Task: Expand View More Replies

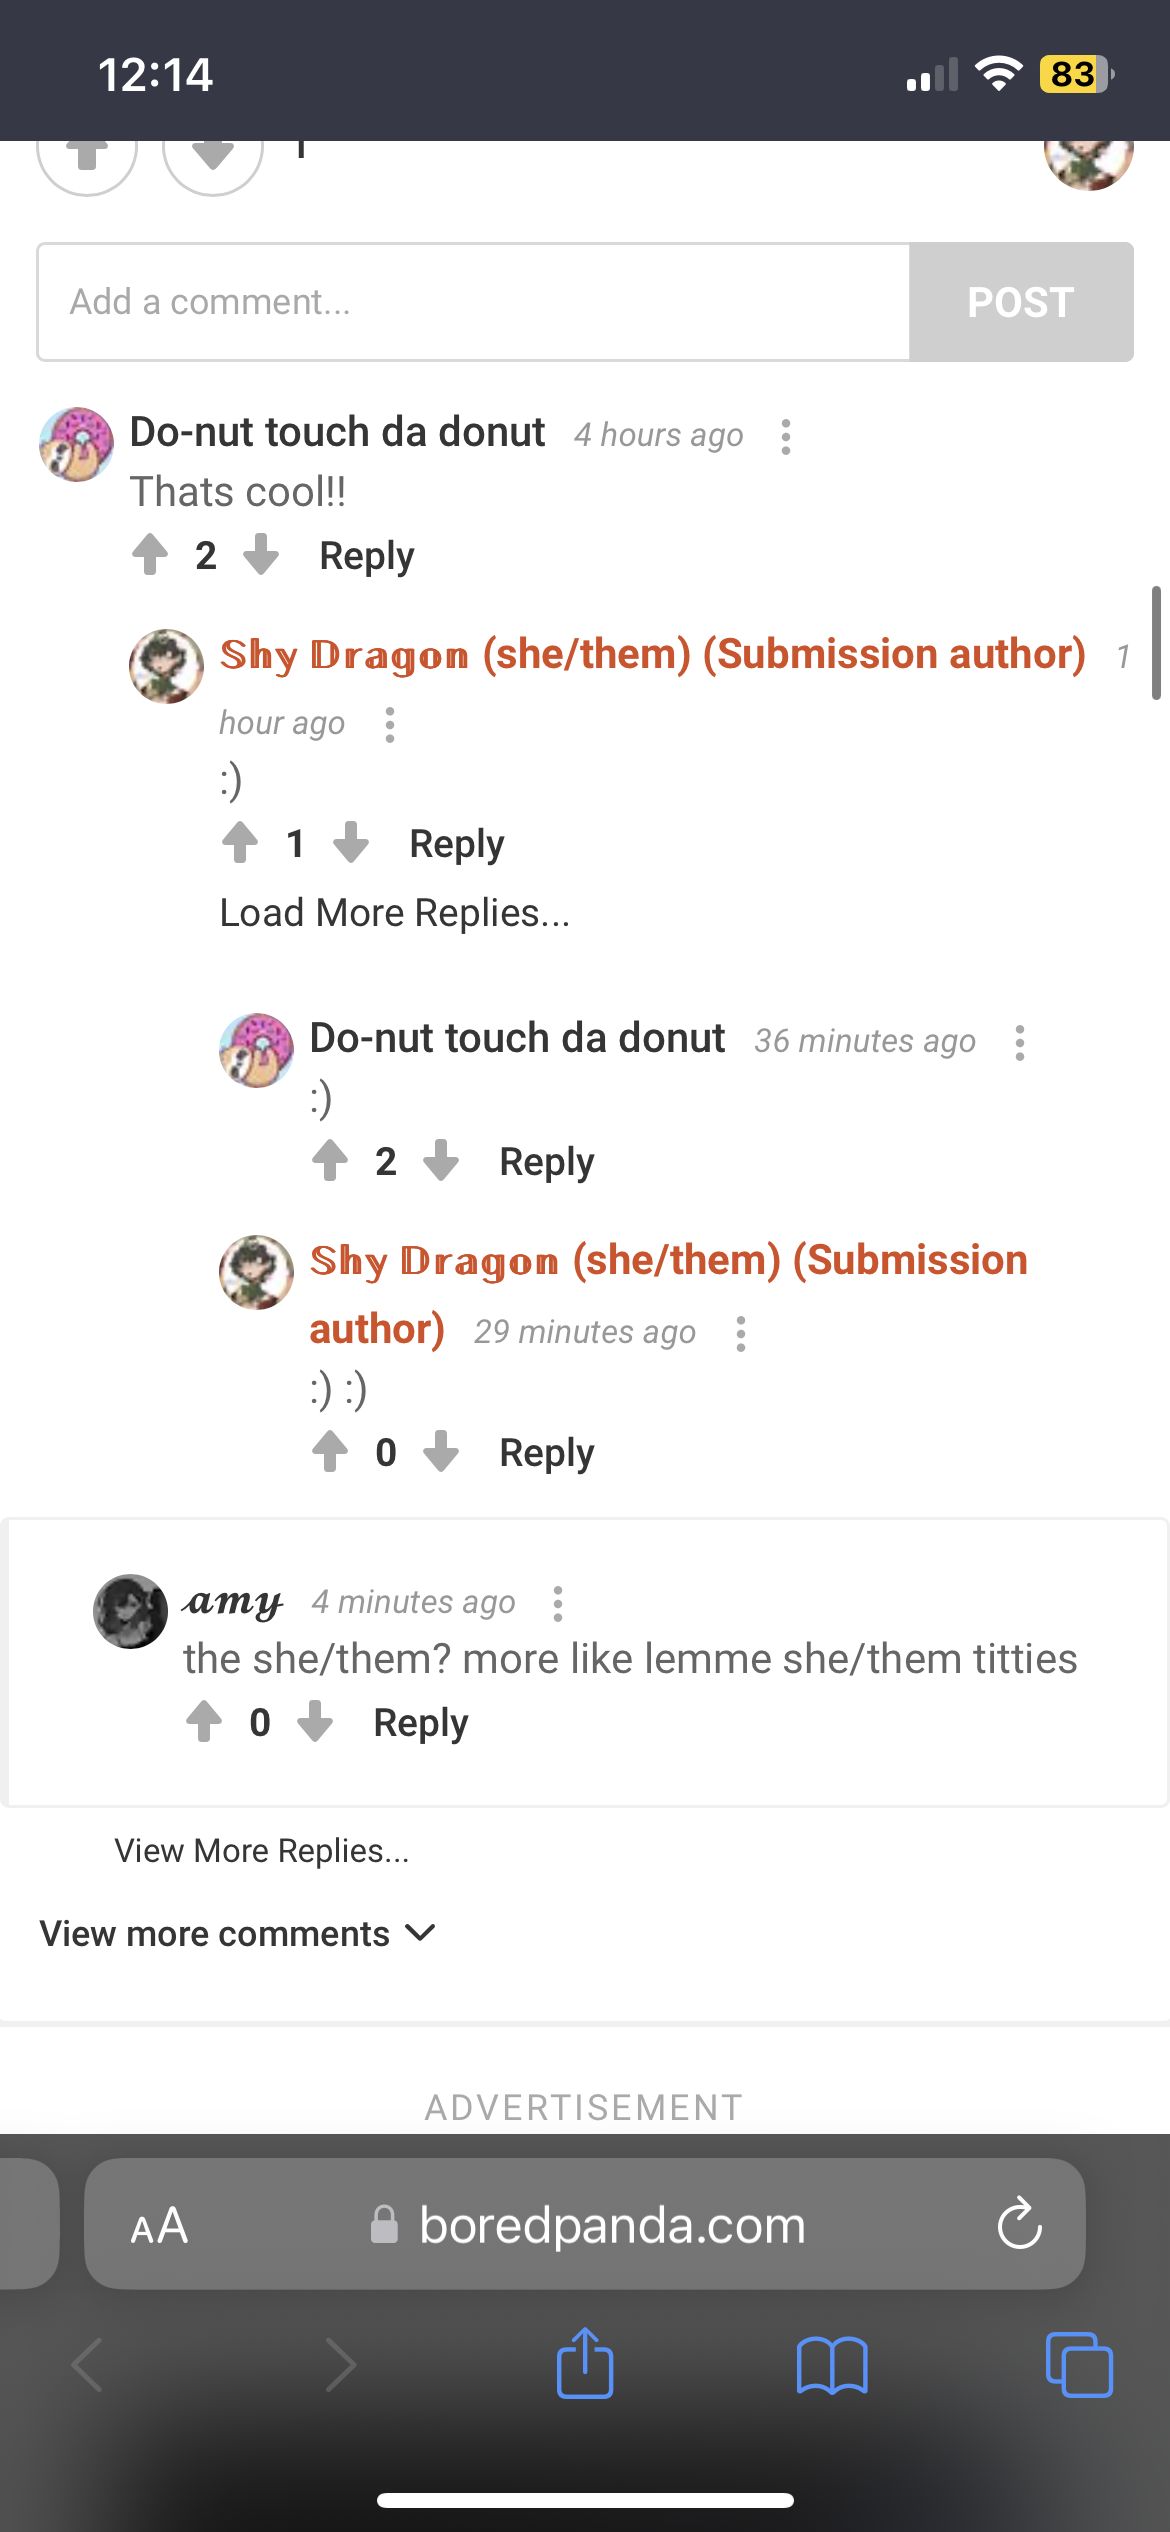Action: click(x=262, y=1851)
